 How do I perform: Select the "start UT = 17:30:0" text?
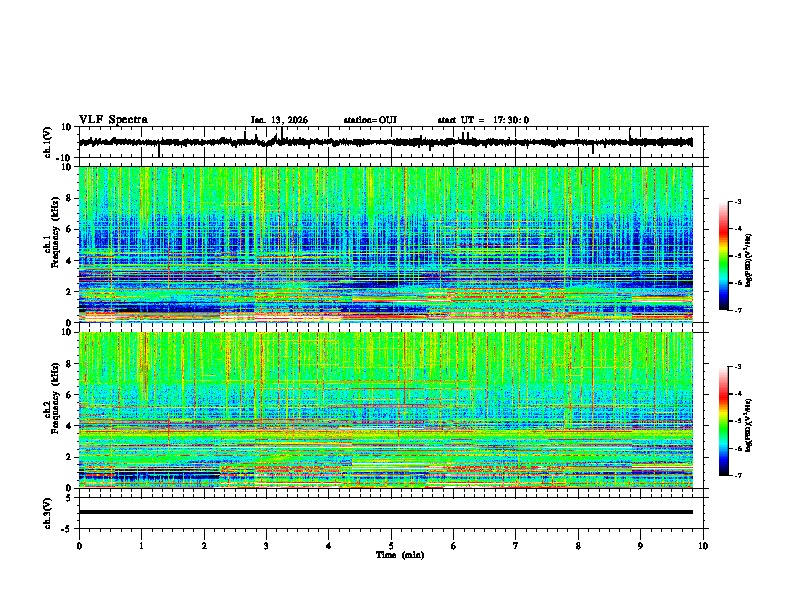tap(483, 120)
